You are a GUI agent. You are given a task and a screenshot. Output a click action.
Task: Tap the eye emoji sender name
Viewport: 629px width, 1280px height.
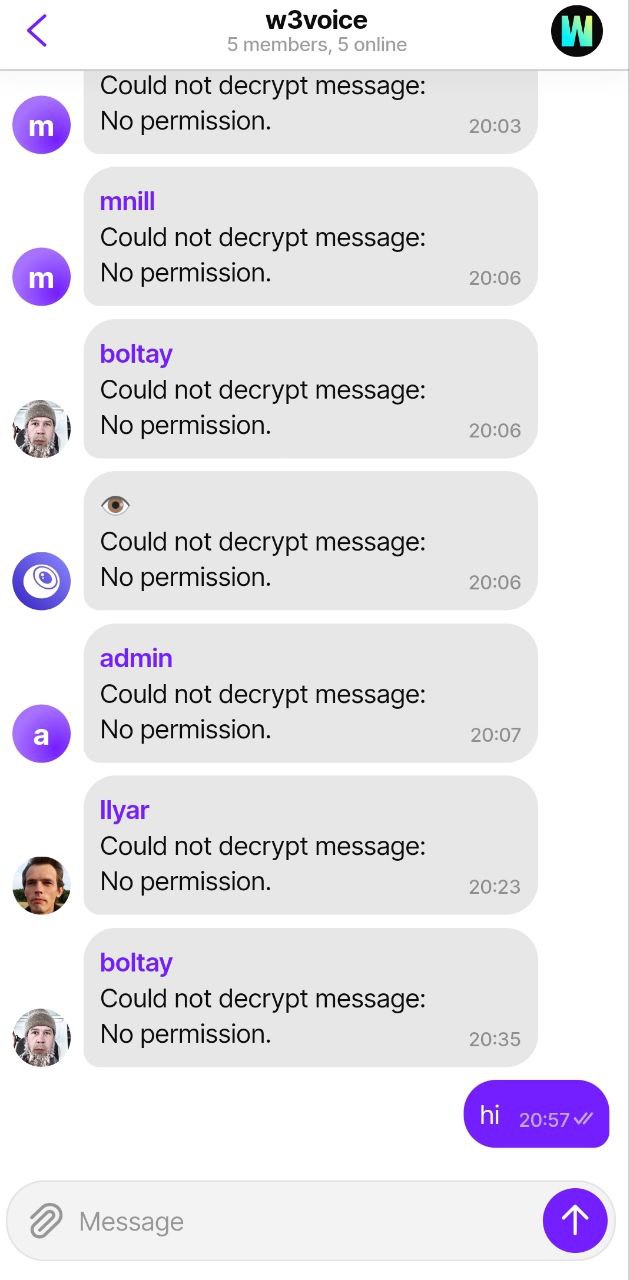[116, 505]
